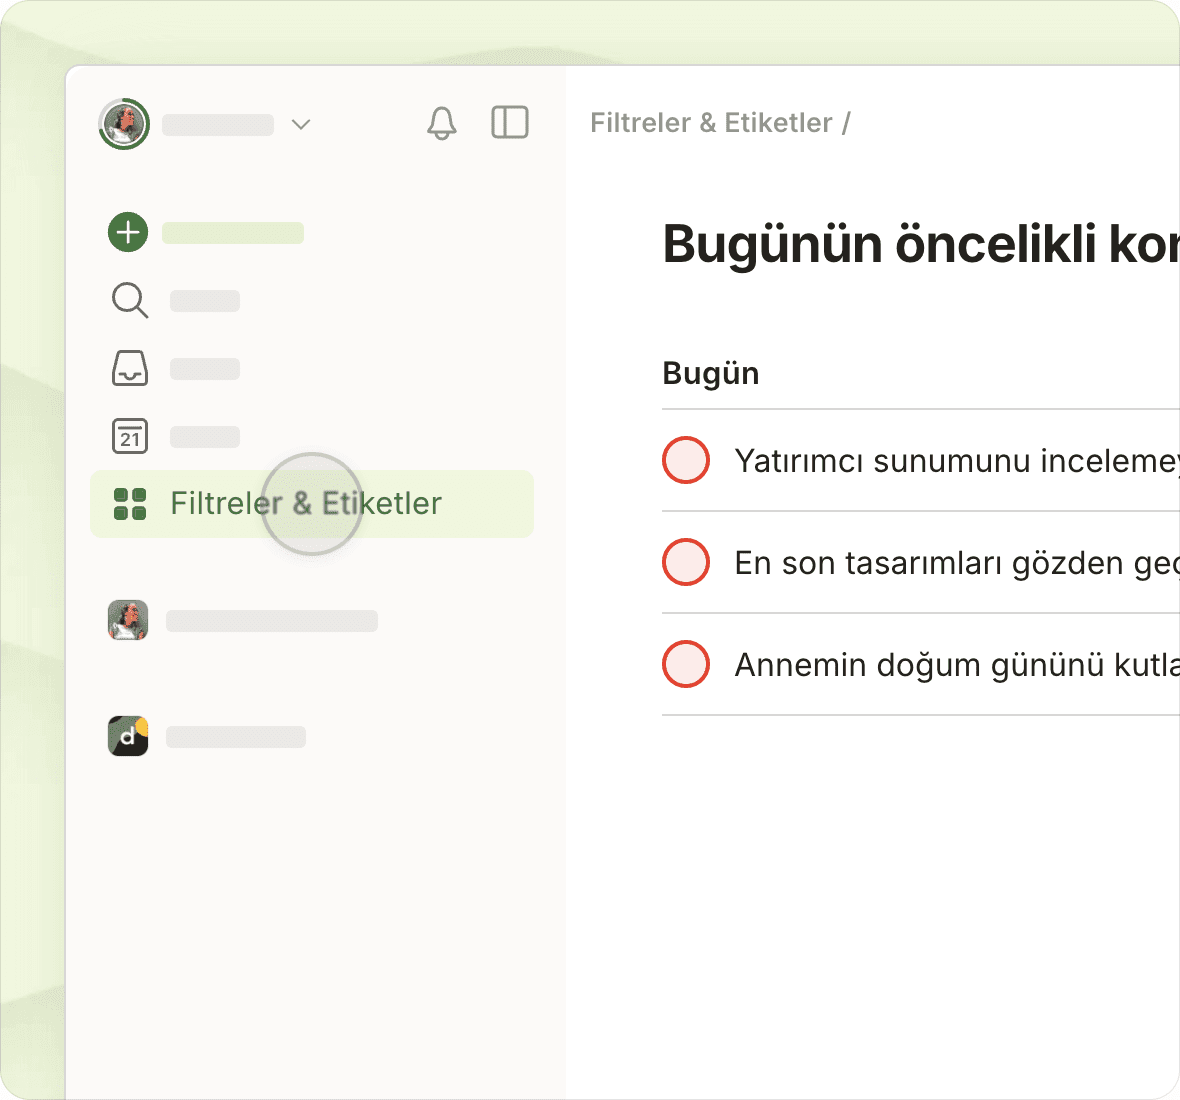Open the calendar icon showing 21
Image resolution: width=1180 pixels, height=1100 pixels.
(x=129, y=436)
